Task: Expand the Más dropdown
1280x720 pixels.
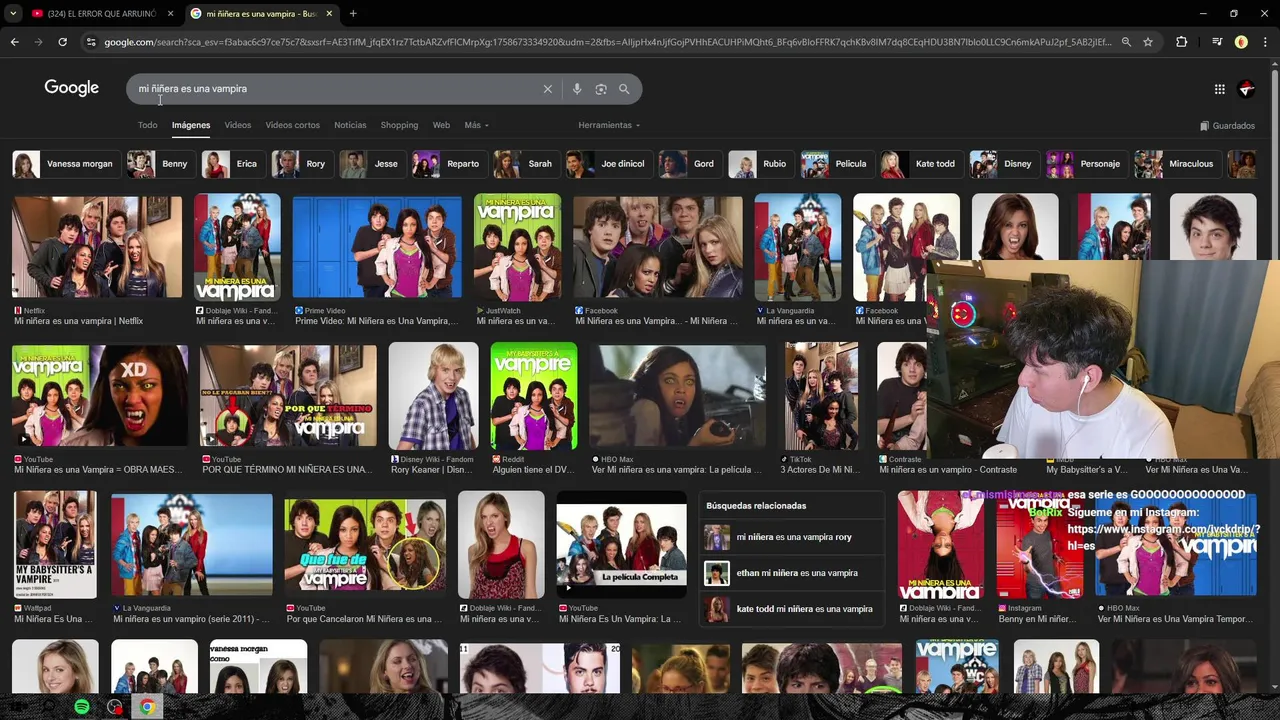Action: pyautogui.click(x=476, y=125)
